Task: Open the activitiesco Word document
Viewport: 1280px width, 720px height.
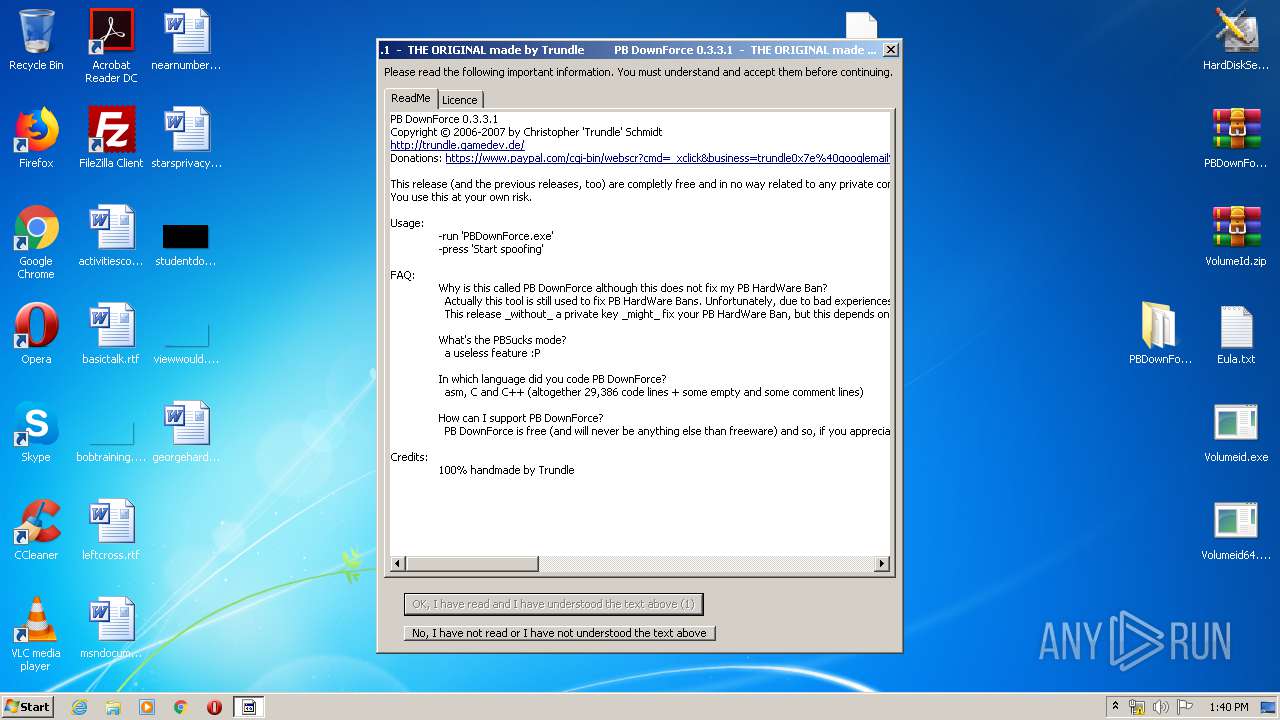Action: [x=111, y=237]
